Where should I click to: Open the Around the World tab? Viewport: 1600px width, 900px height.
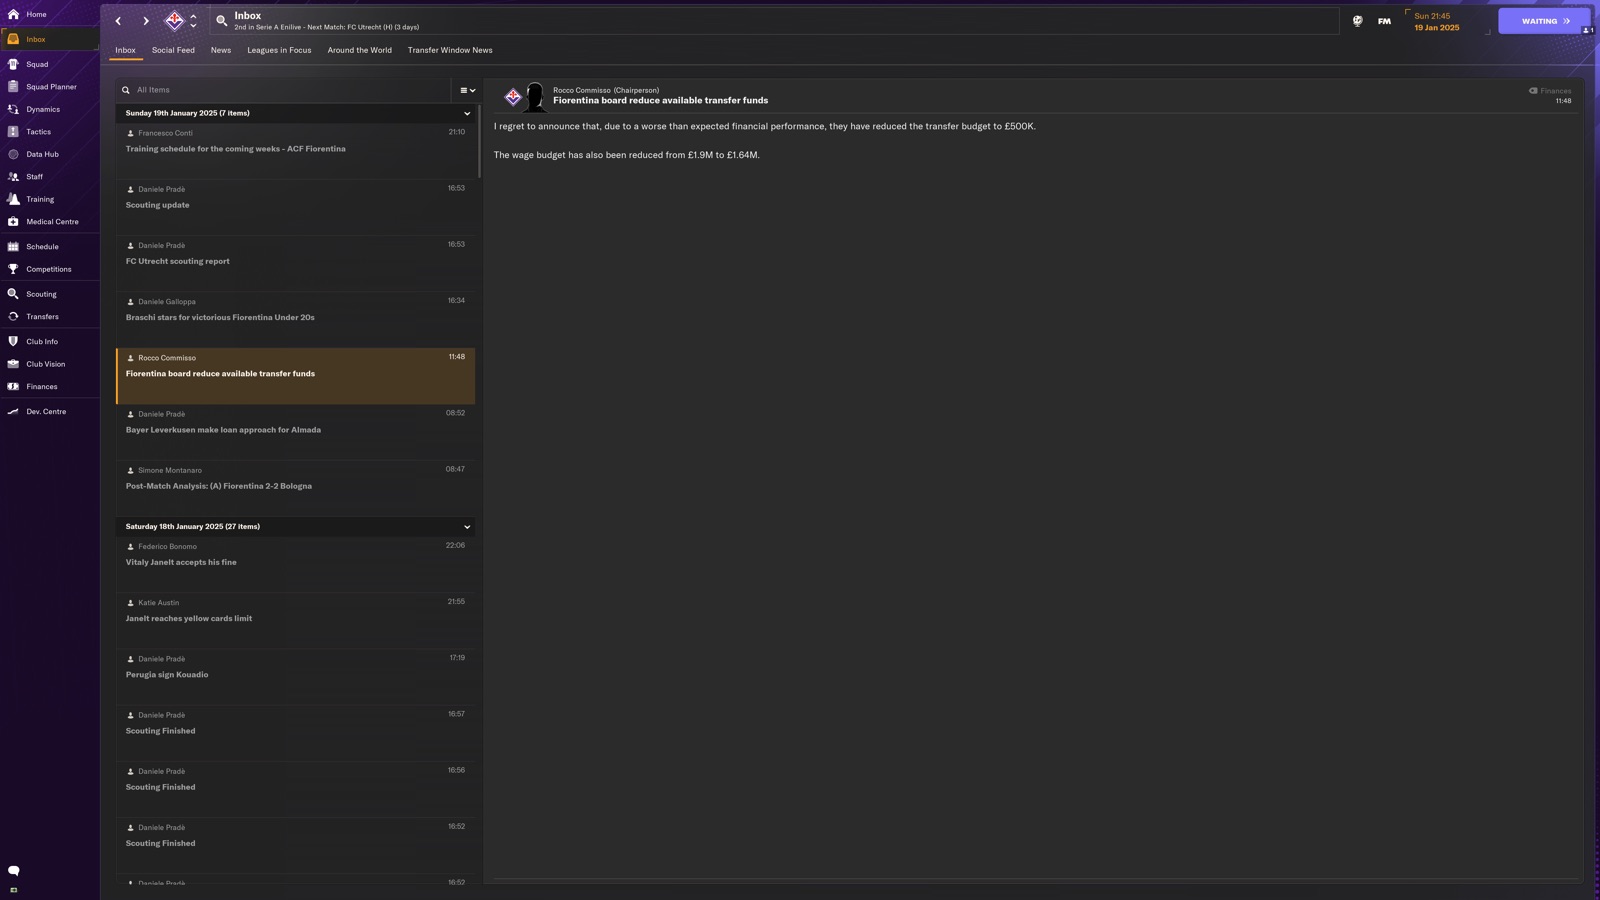point(360,50)
